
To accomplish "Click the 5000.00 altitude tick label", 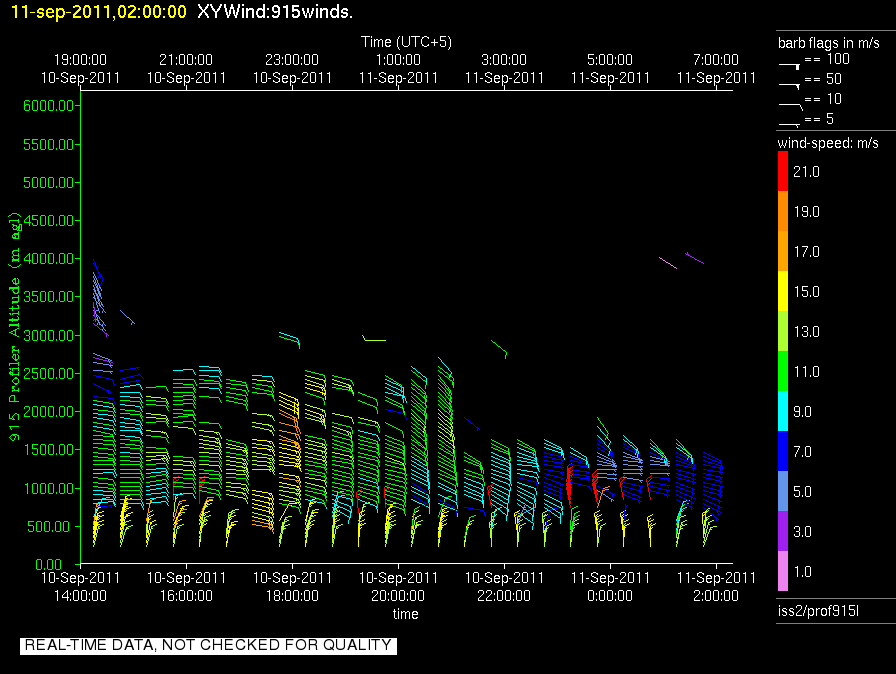I will point(49,183).
